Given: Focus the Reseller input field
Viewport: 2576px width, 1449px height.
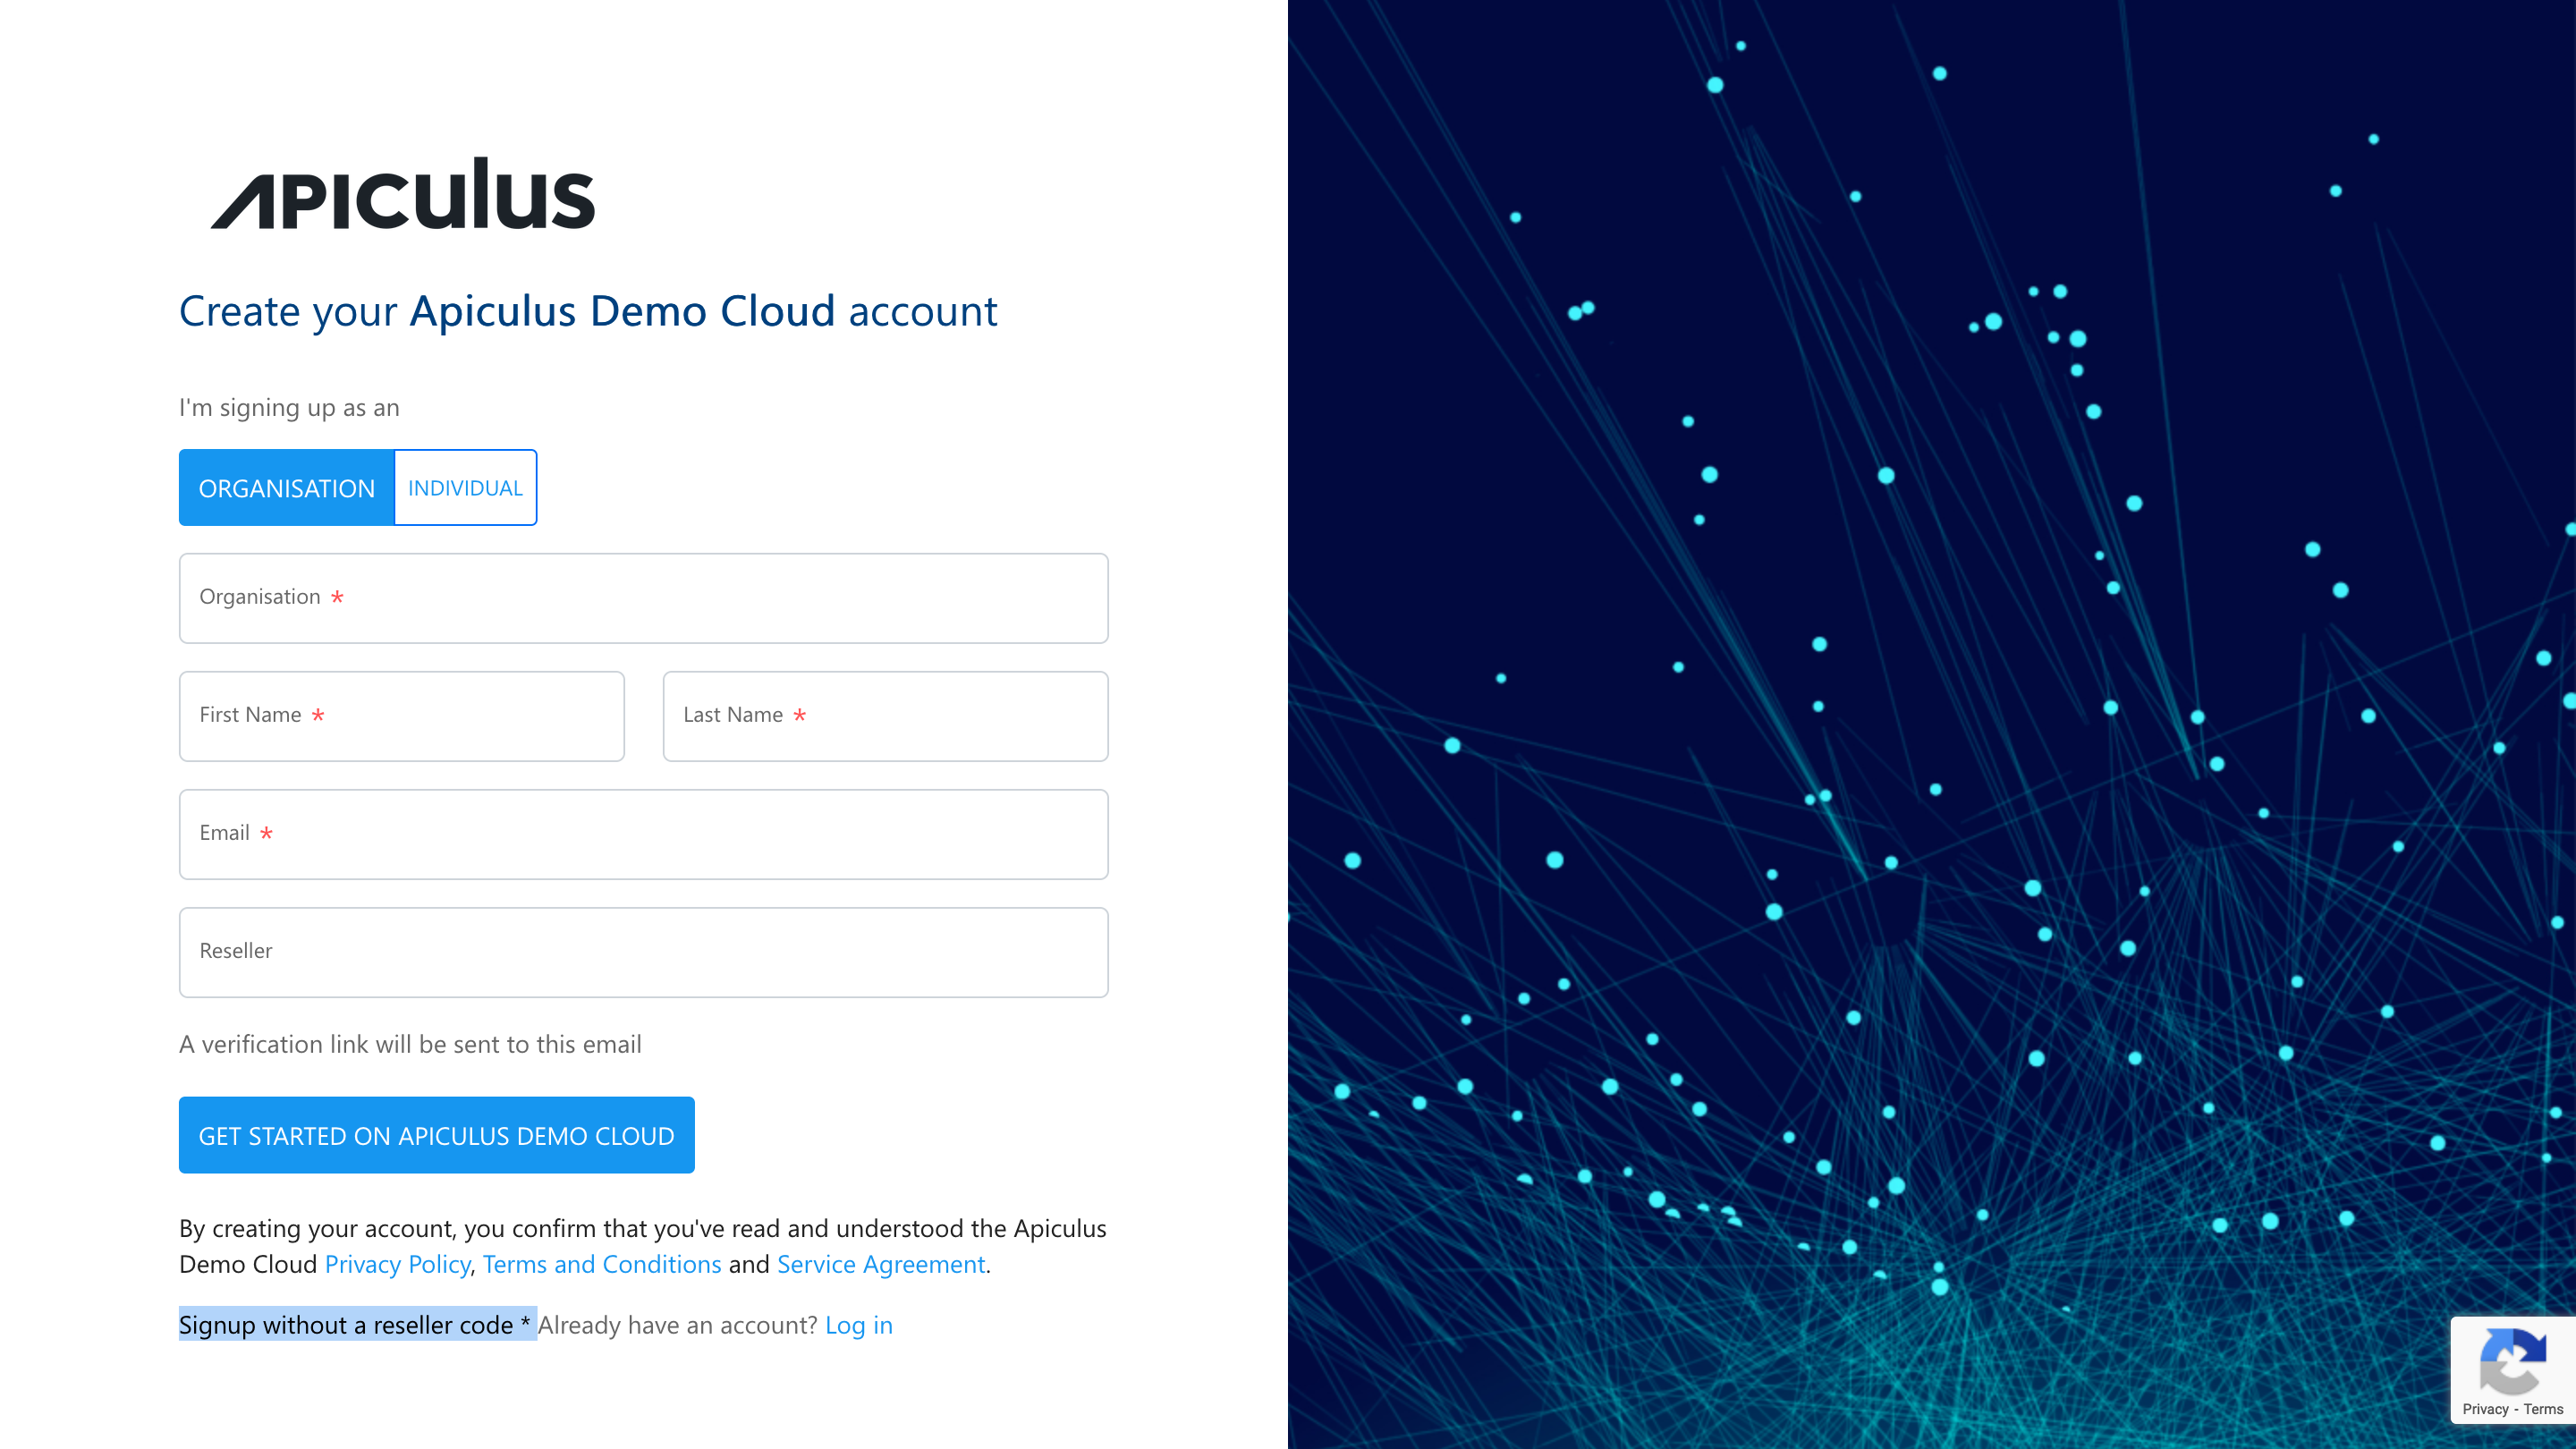Looking at the screenshot, I should pyautogui.click(x=644, y=952).
